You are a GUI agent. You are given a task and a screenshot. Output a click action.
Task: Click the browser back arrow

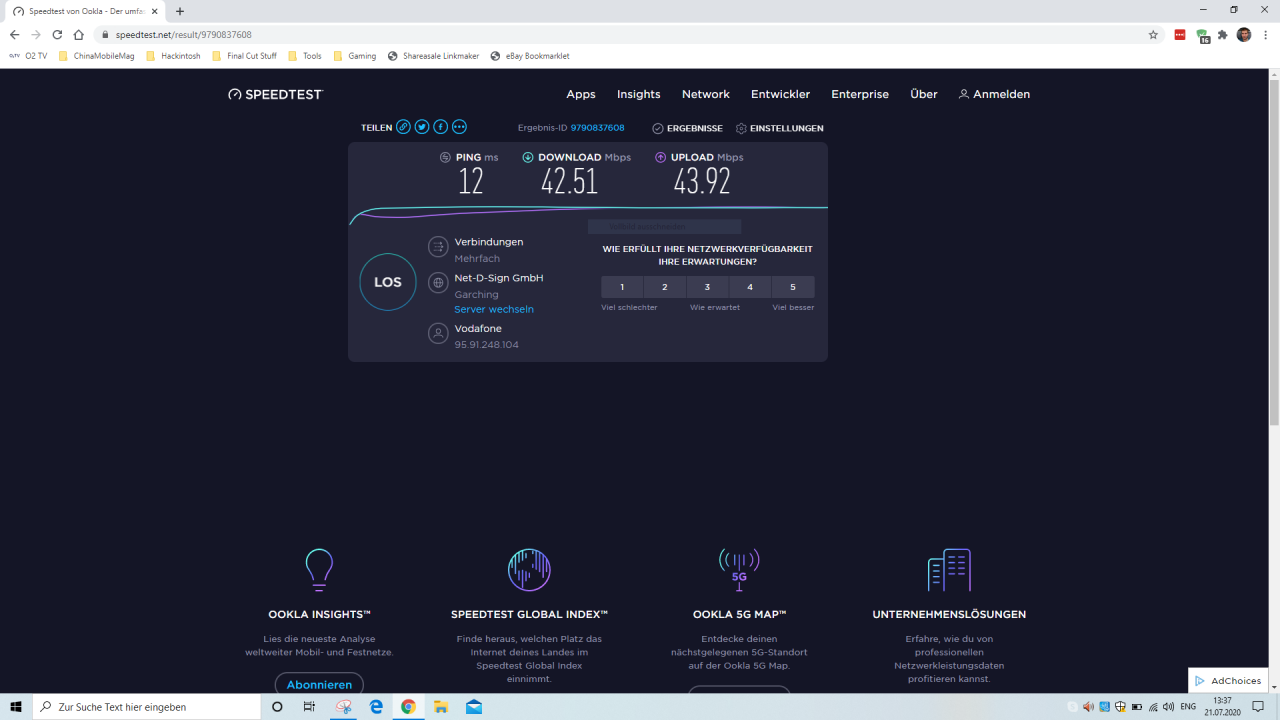(14, 34)
